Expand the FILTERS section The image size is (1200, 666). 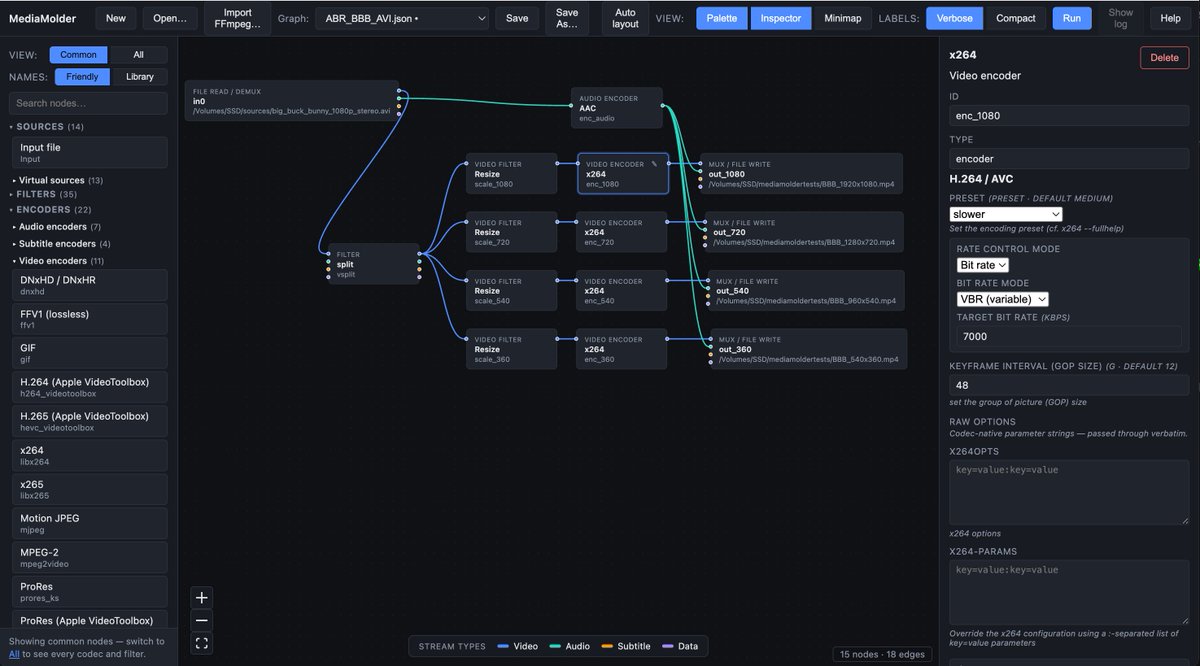coord(46,194)
